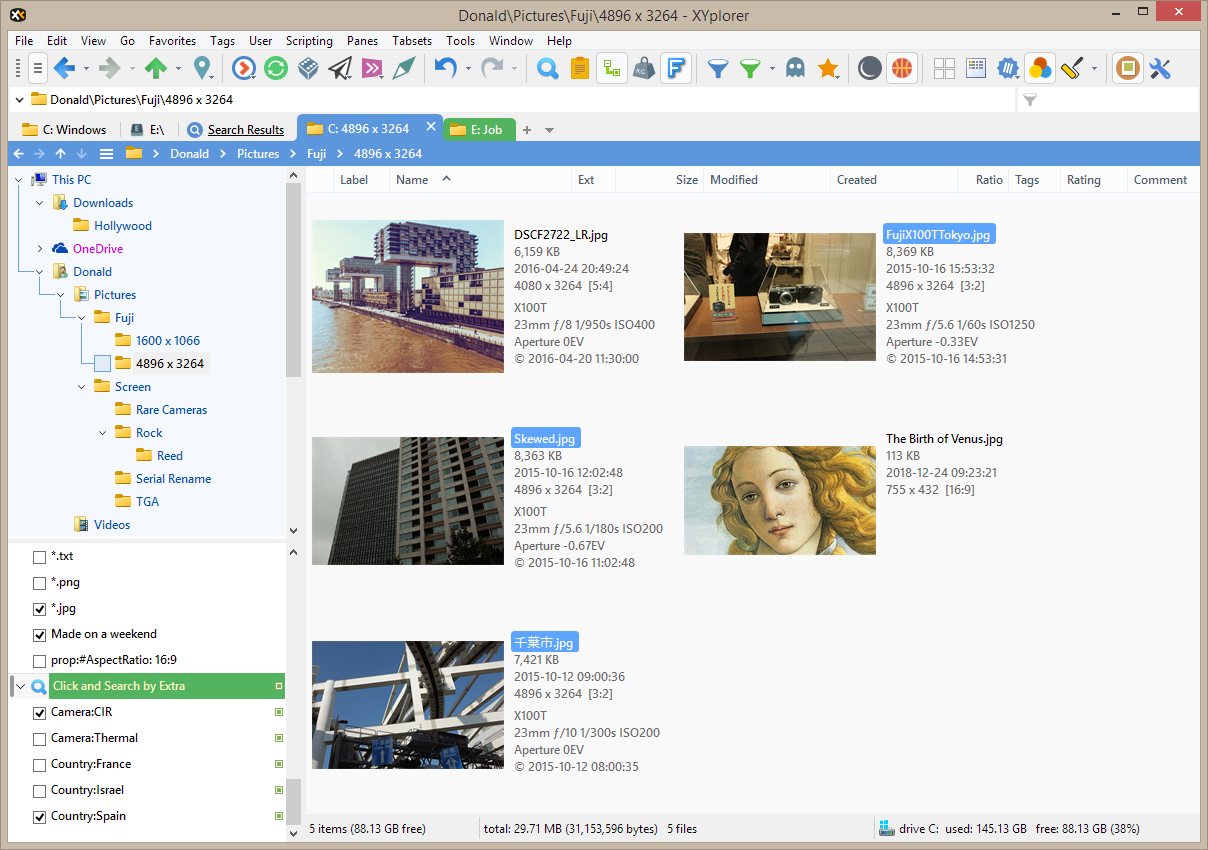Click the ghost icon in the toolbar

coord(795,68)
